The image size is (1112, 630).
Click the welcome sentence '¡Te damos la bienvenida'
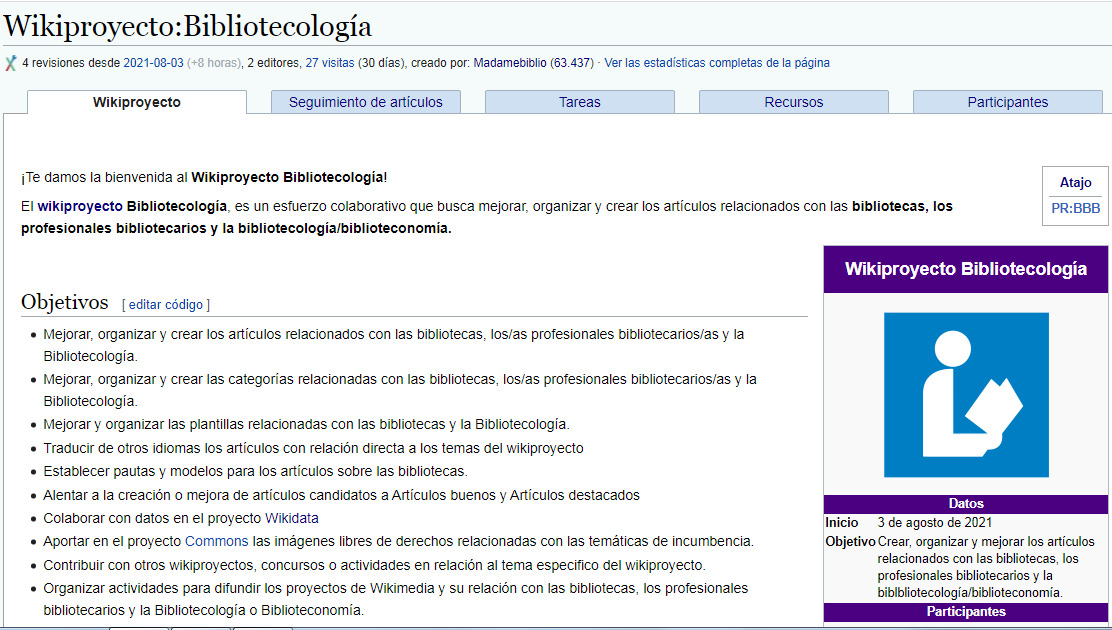(204, 177)
